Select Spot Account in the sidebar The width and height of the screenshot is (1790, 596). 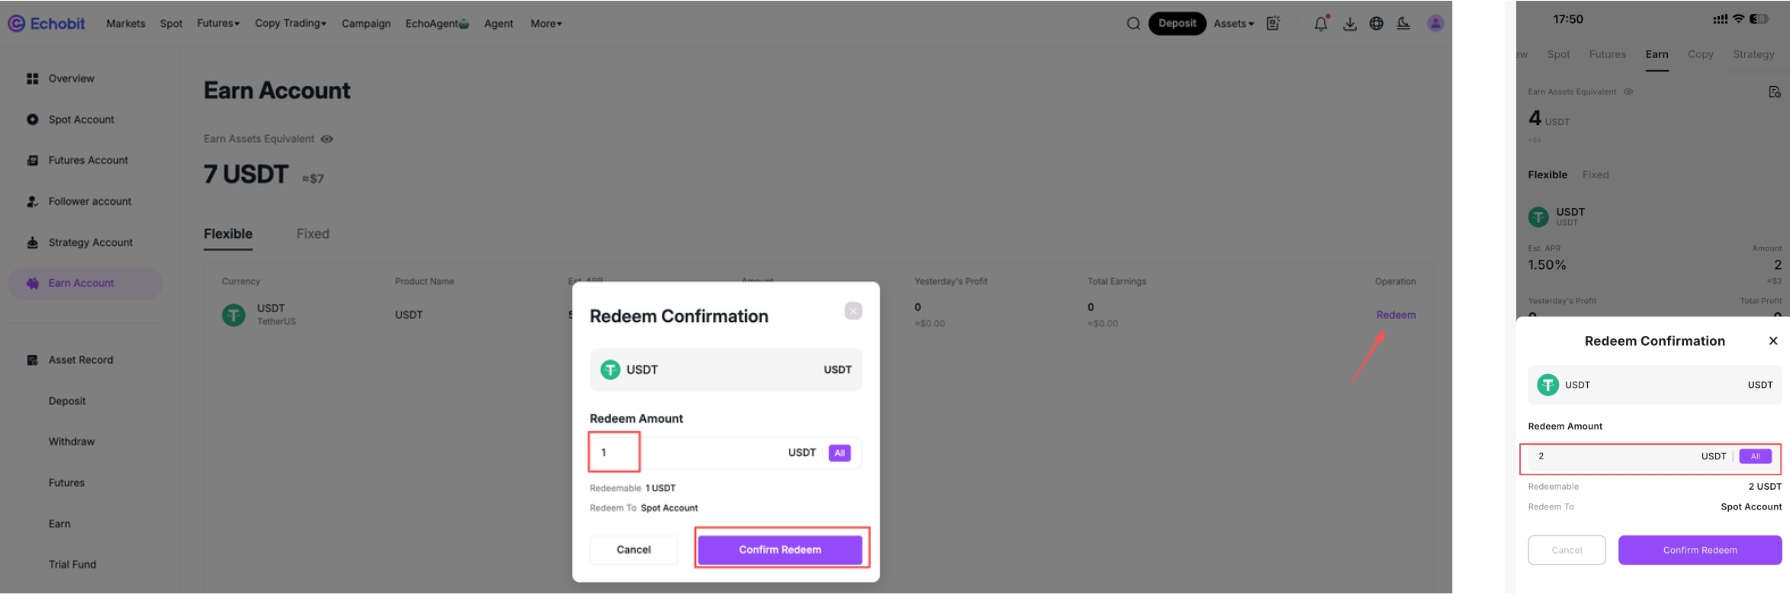[81, 120]
